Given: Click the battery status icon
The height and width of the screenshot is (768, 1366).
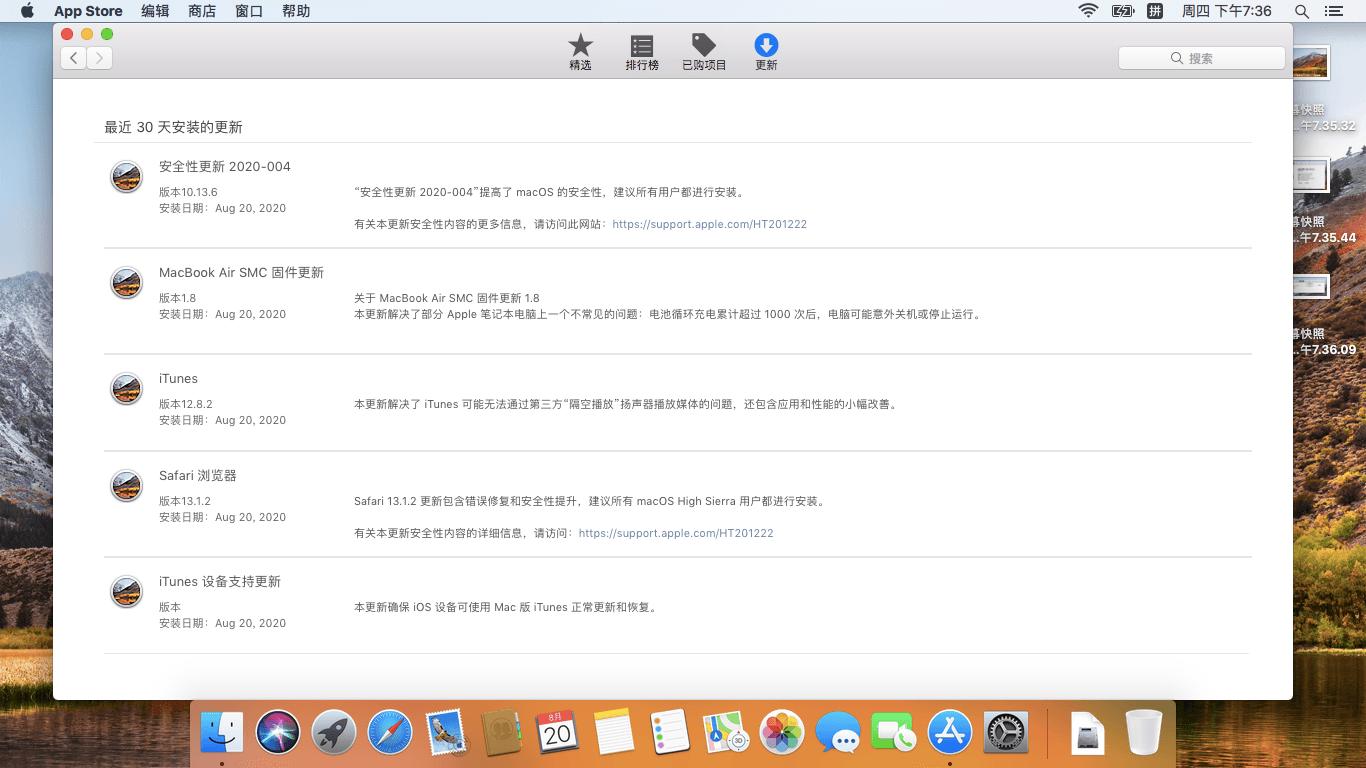Looking at the screenshot, I should (1121, 11).
